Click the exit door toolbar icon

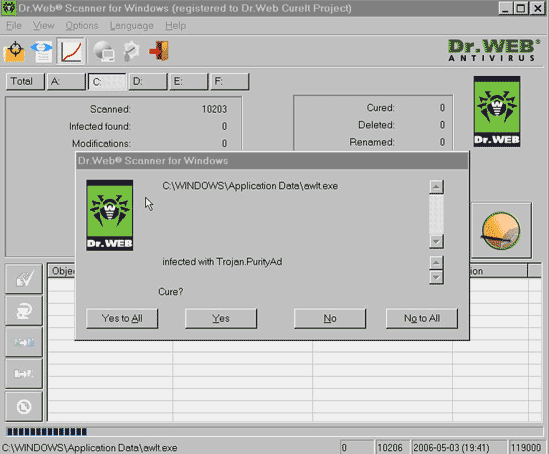point(159,51)
